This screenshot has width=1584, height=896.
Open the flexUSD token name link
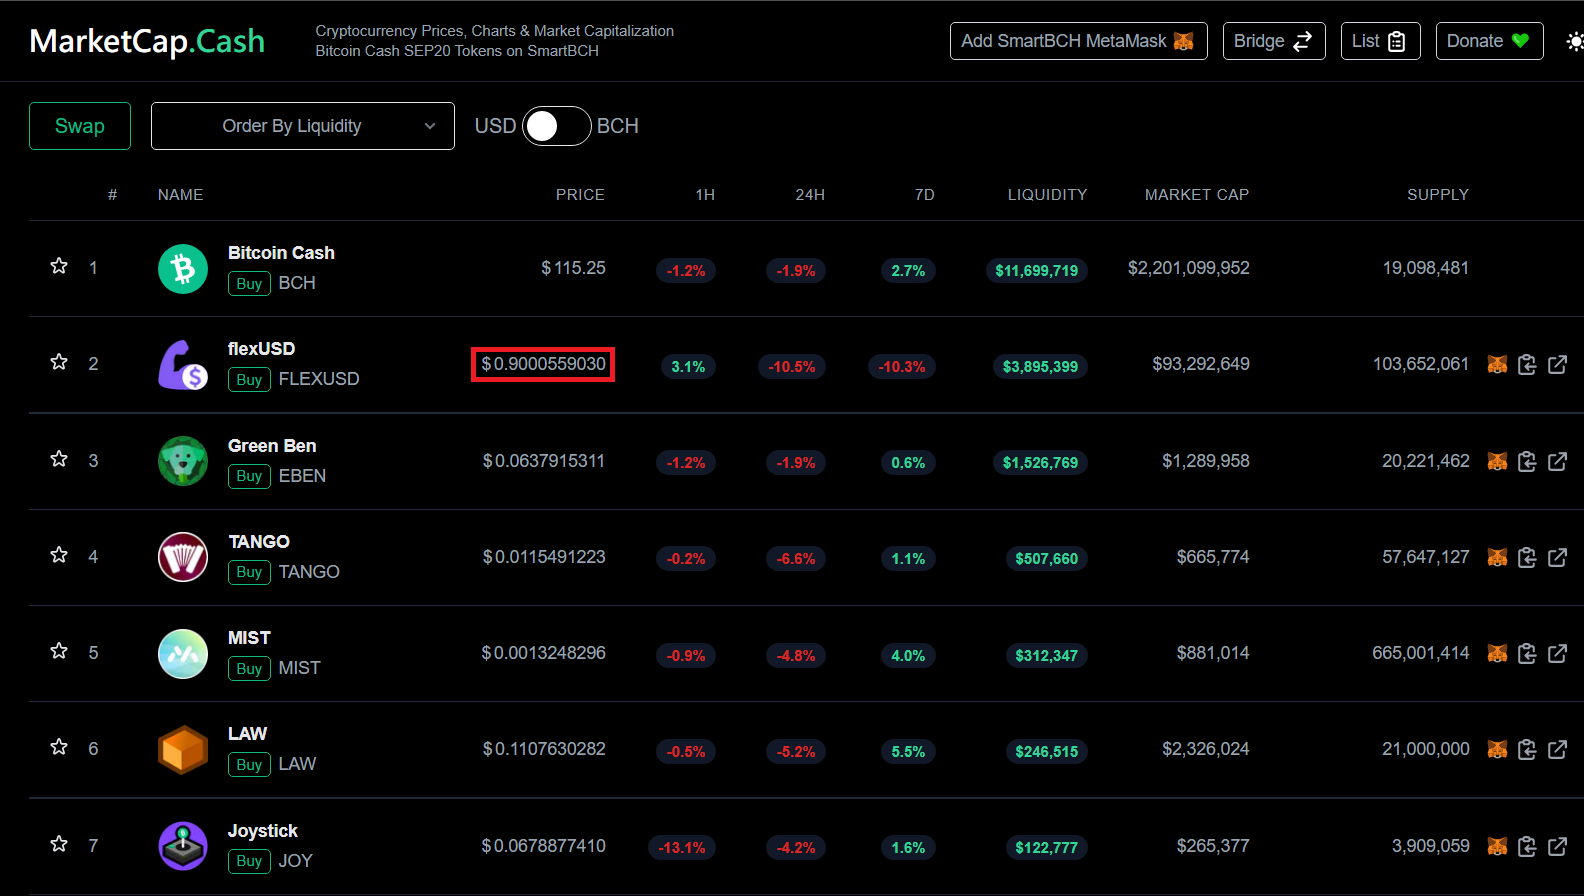tap(261, 349)
